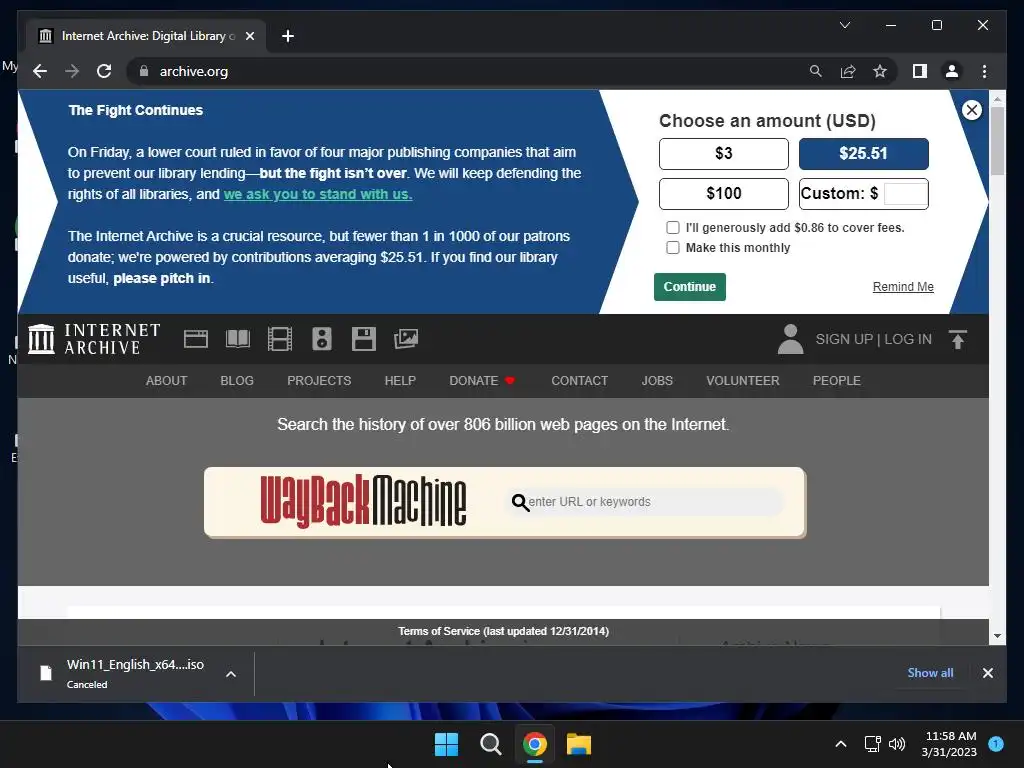The height and width of the screenshot is (768, 1024).
Task: Open the tab search chevron
Action: tap(844, 25)
